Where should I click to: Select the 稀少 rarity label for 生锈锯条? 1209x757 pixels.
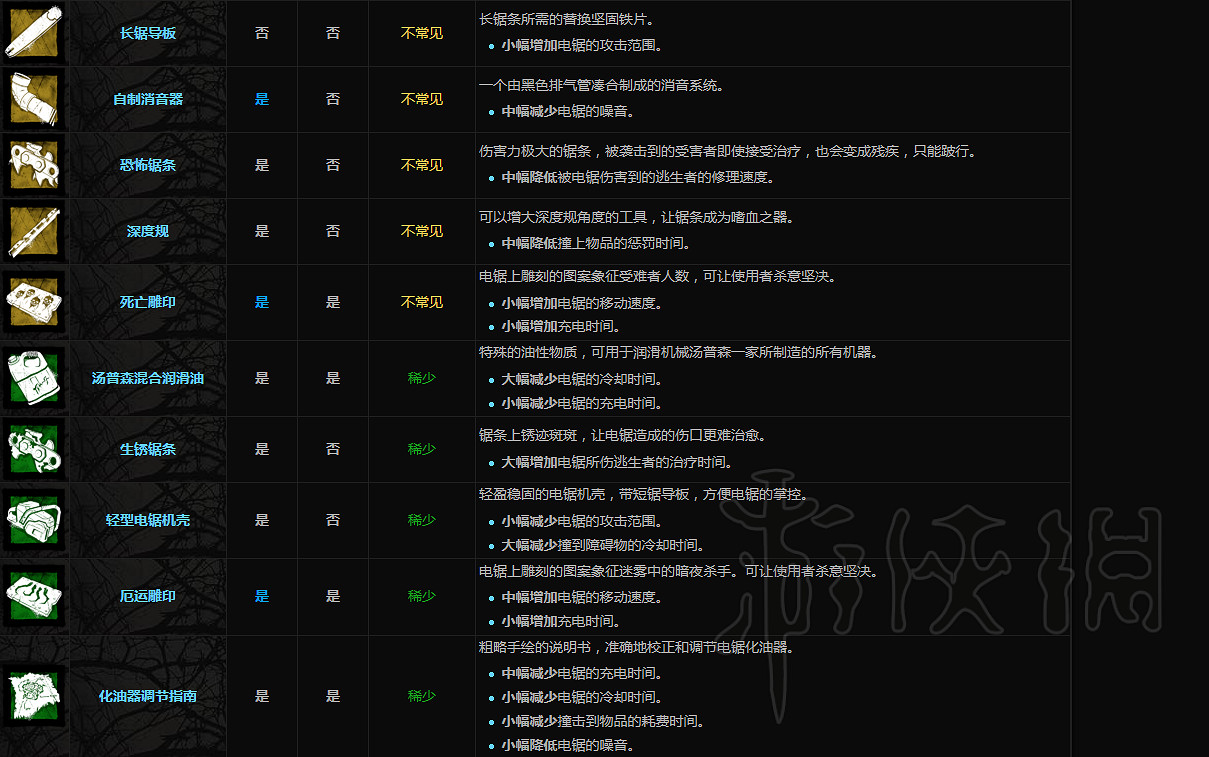click(420, 448)
